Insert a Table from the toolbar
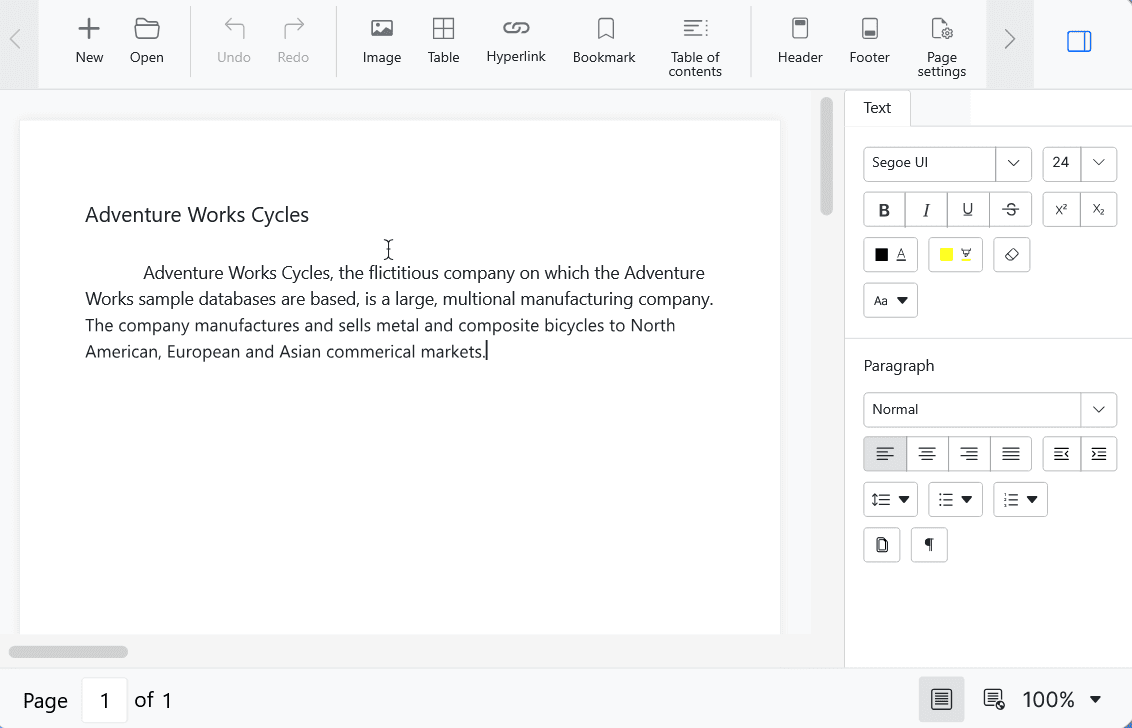 tap(443, 42)
